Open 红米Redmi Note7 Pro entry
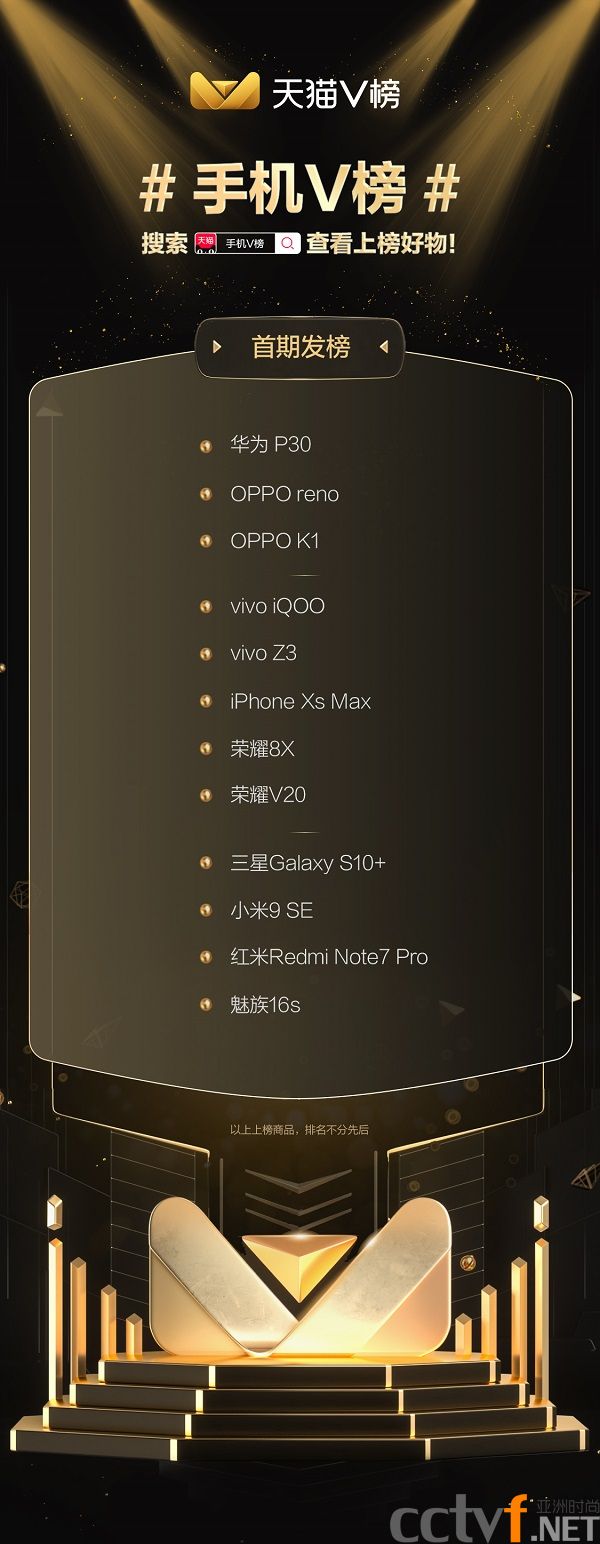 pyautogui.click(x=329, y=957)
